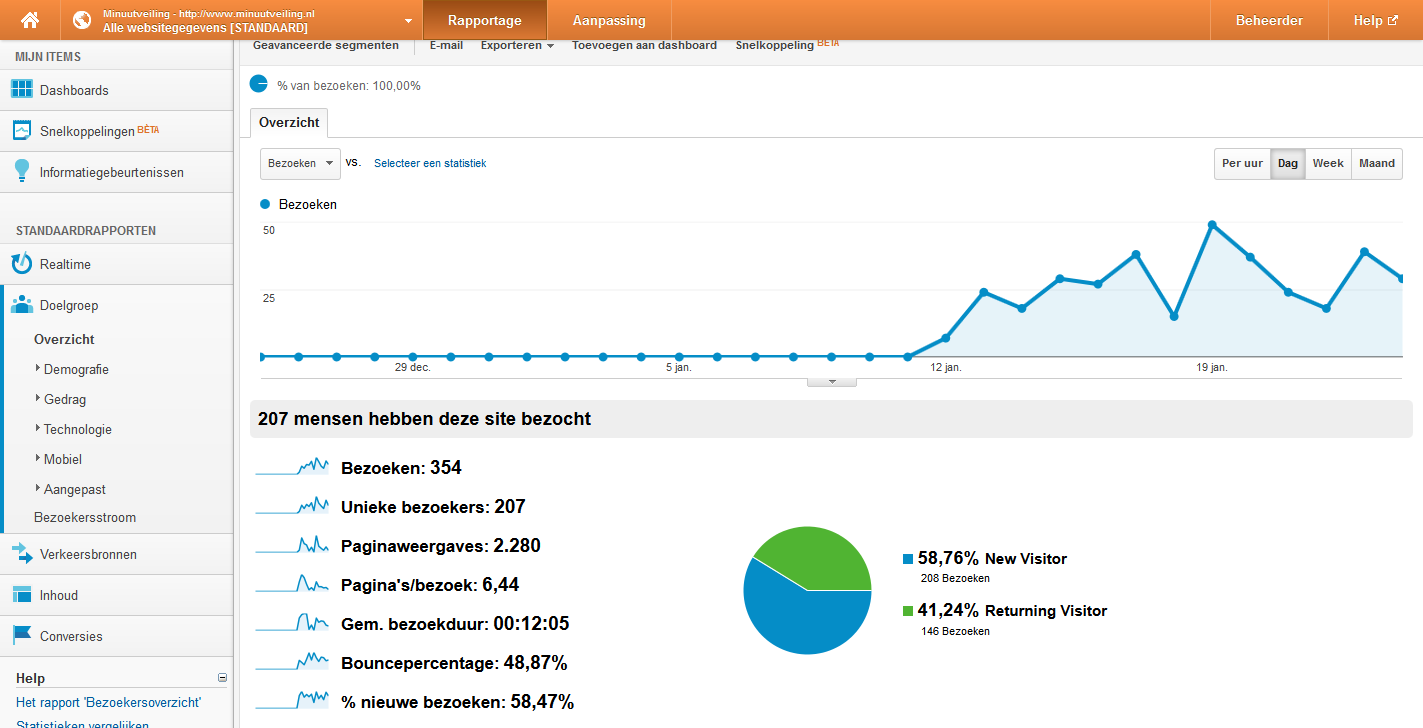
Task: Open help link Het rapport 'Bezoekersoverzicht'
Action: pos(108,703)
